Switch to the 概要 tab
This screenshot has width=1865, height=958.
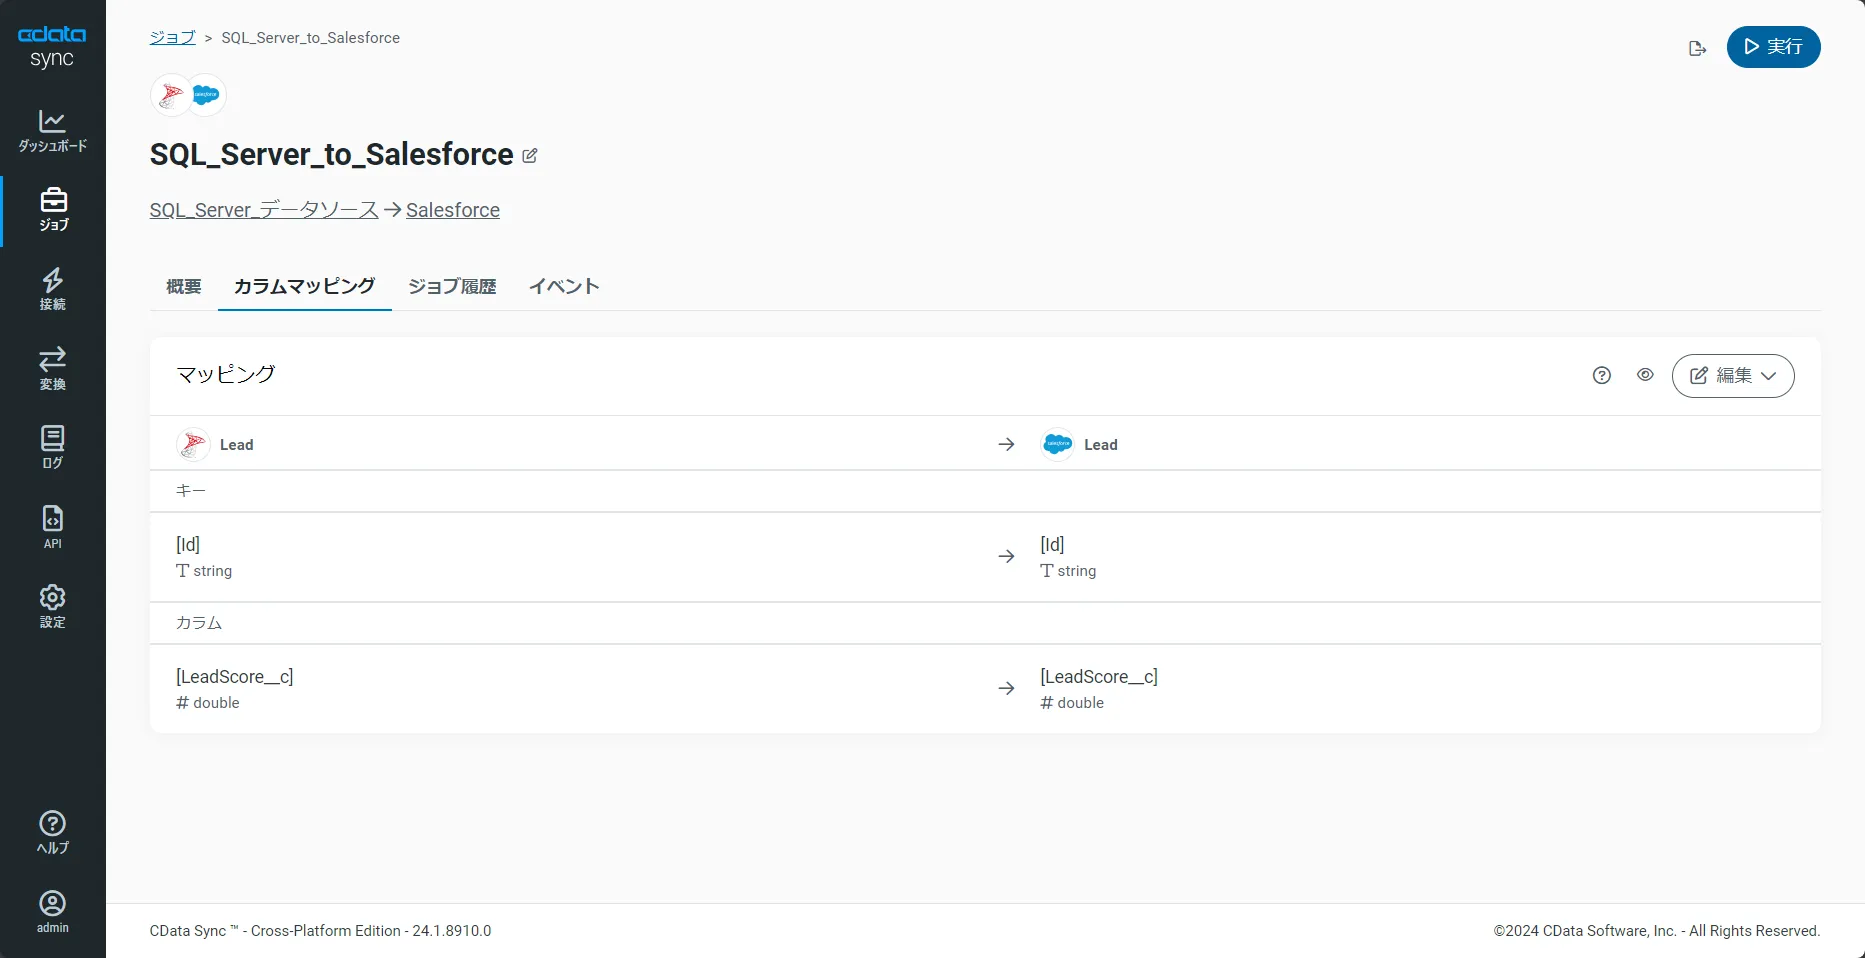click(184, 287)
